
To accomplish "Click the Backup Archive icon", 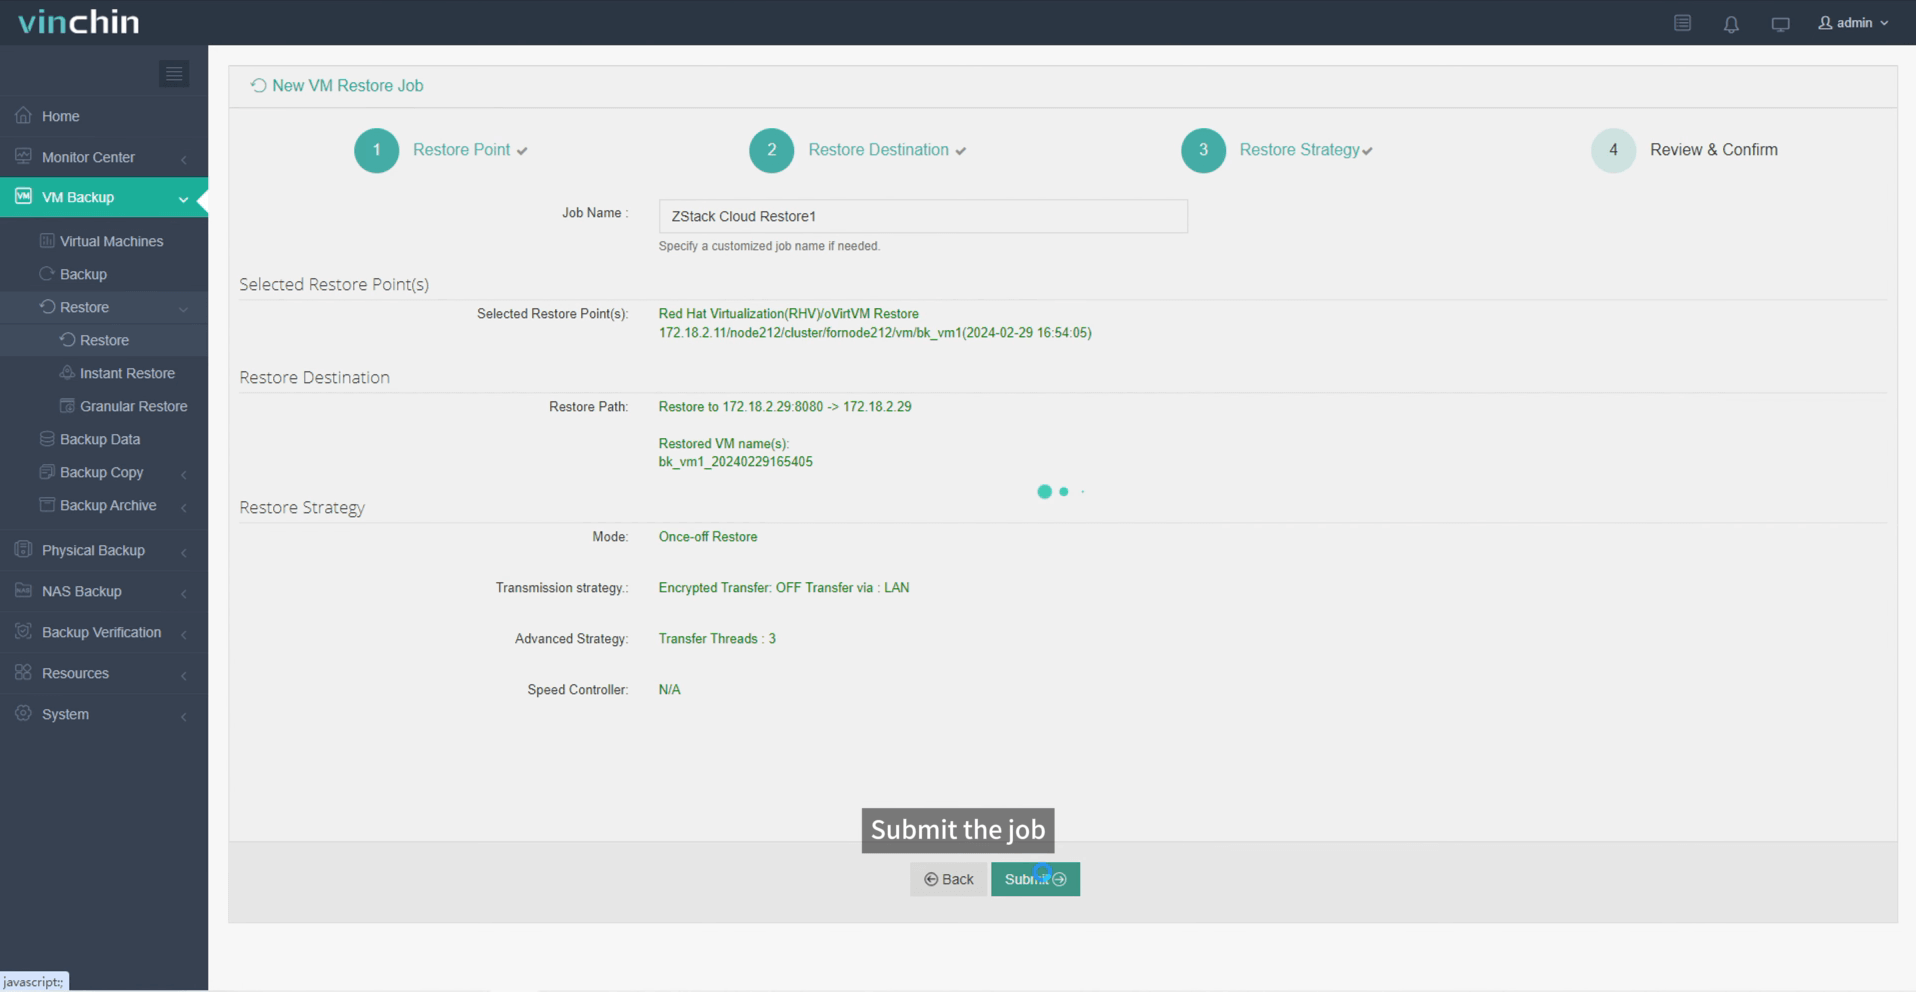I will (47, 505).
